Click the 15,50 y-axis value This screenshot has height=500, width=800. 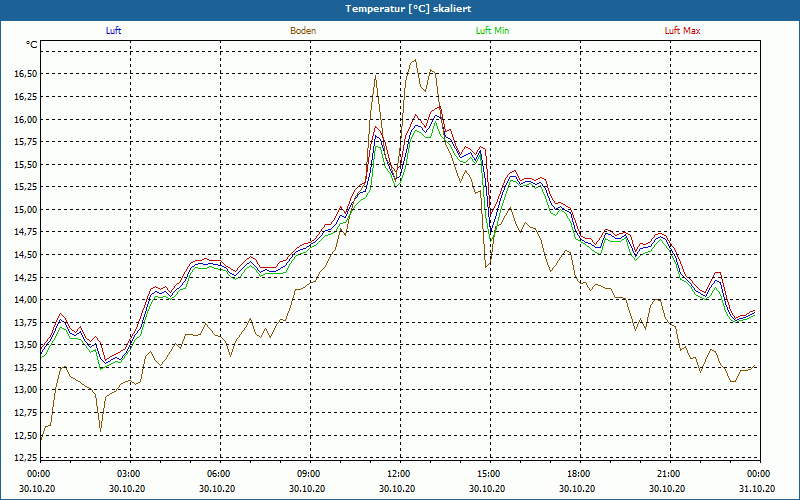click(x=26, y=164)
